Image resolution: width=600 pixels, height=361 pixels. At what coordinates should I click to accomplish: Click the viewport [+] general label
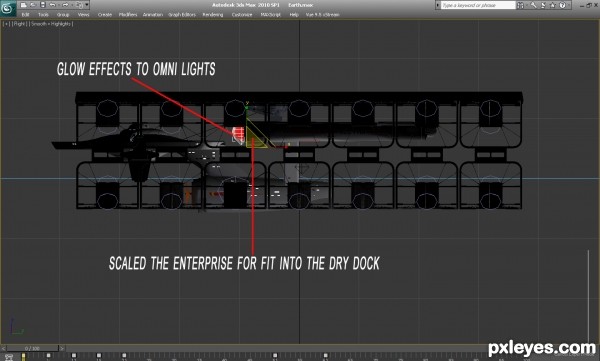(6, 24)
